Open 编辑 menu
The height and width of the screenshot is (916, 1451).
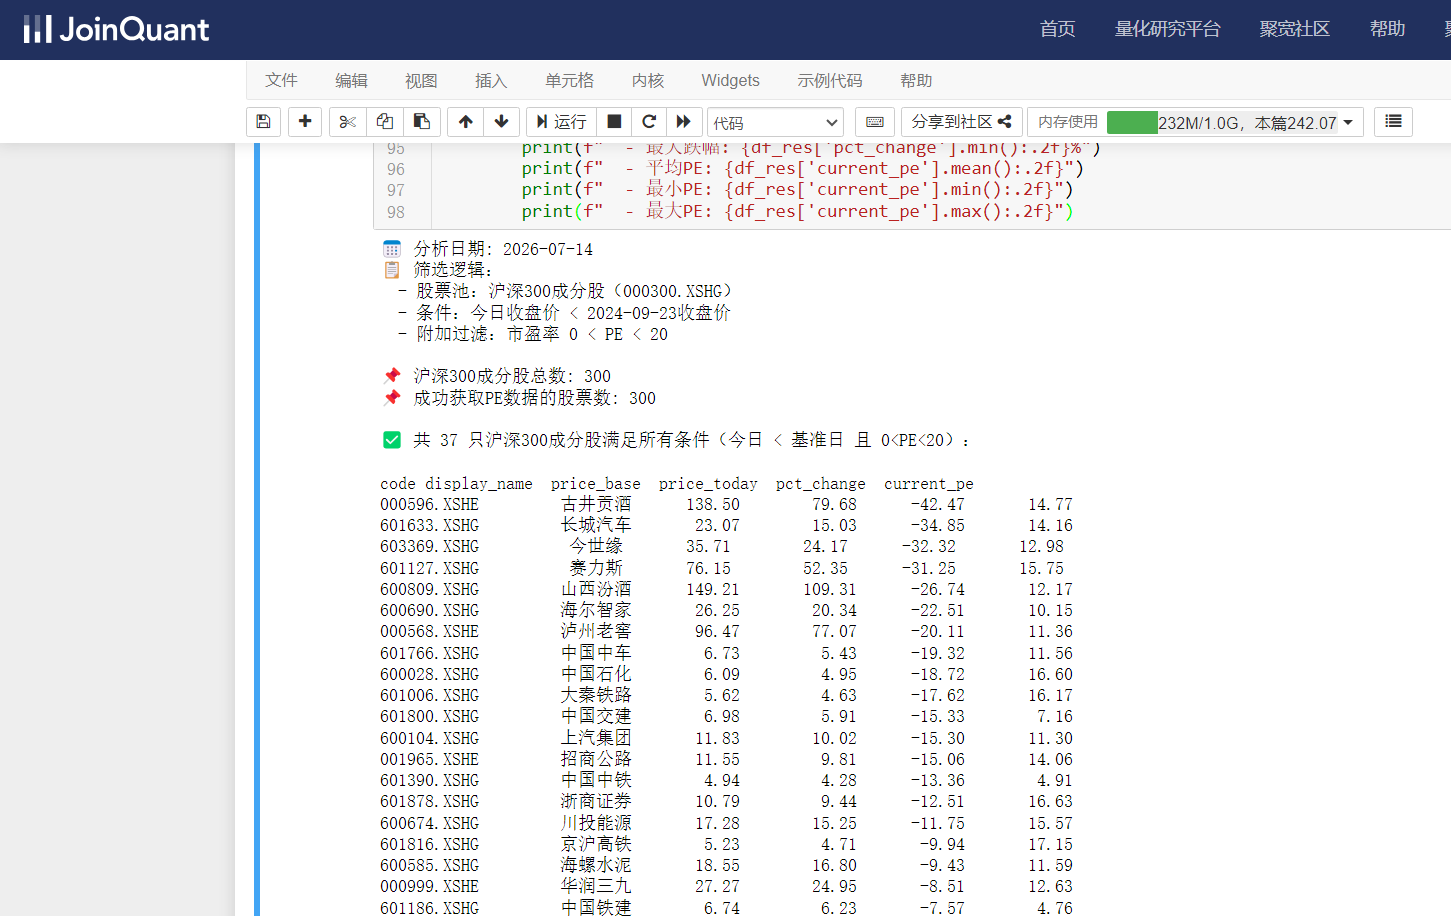[x=351, y=80]
